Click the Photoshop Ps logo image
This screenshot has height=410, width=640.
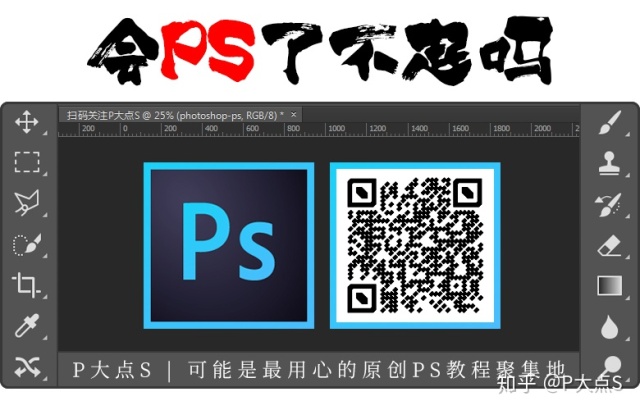click(x=229, y=246)
